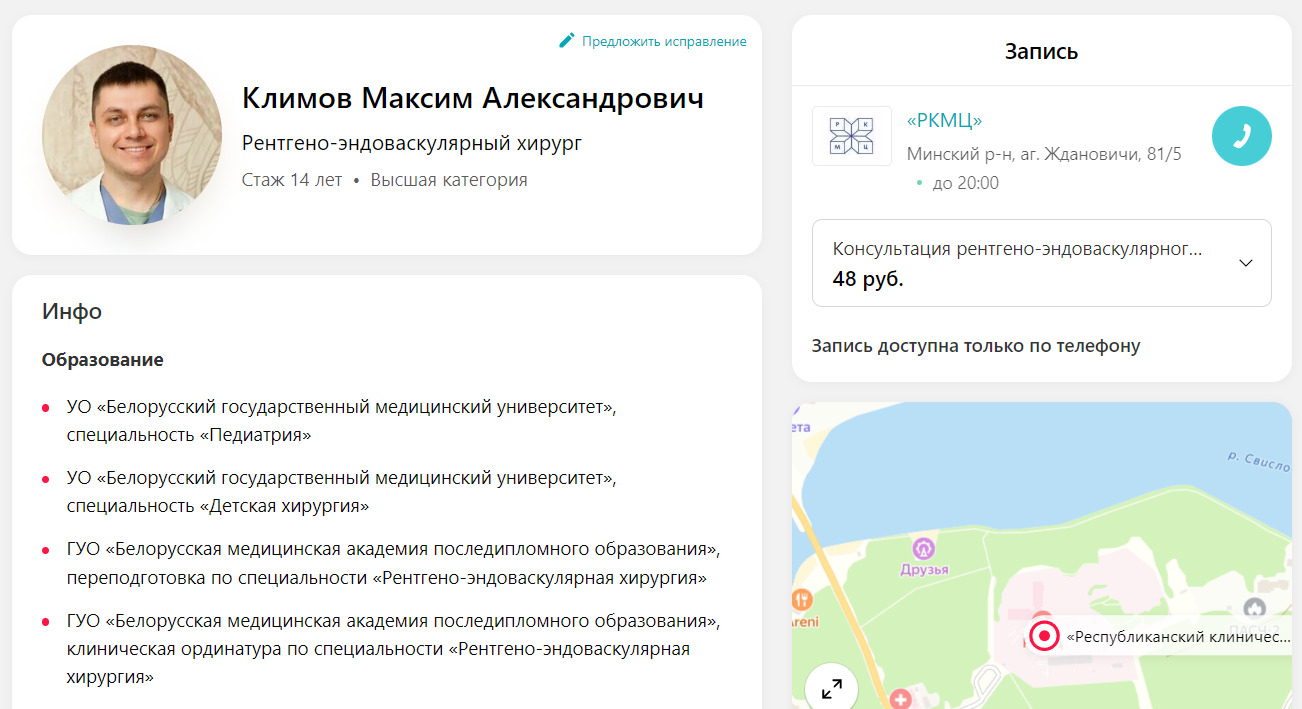Open the consultation price dropdown chevron
The width and height of the screenshot is (1302, 709).
coord(1245,263)
